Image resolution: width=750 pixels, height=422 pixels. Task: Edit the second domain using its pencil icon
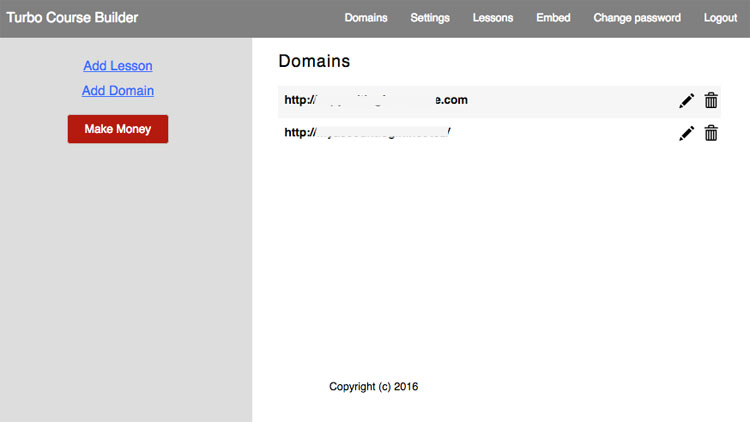click(686, 133)
